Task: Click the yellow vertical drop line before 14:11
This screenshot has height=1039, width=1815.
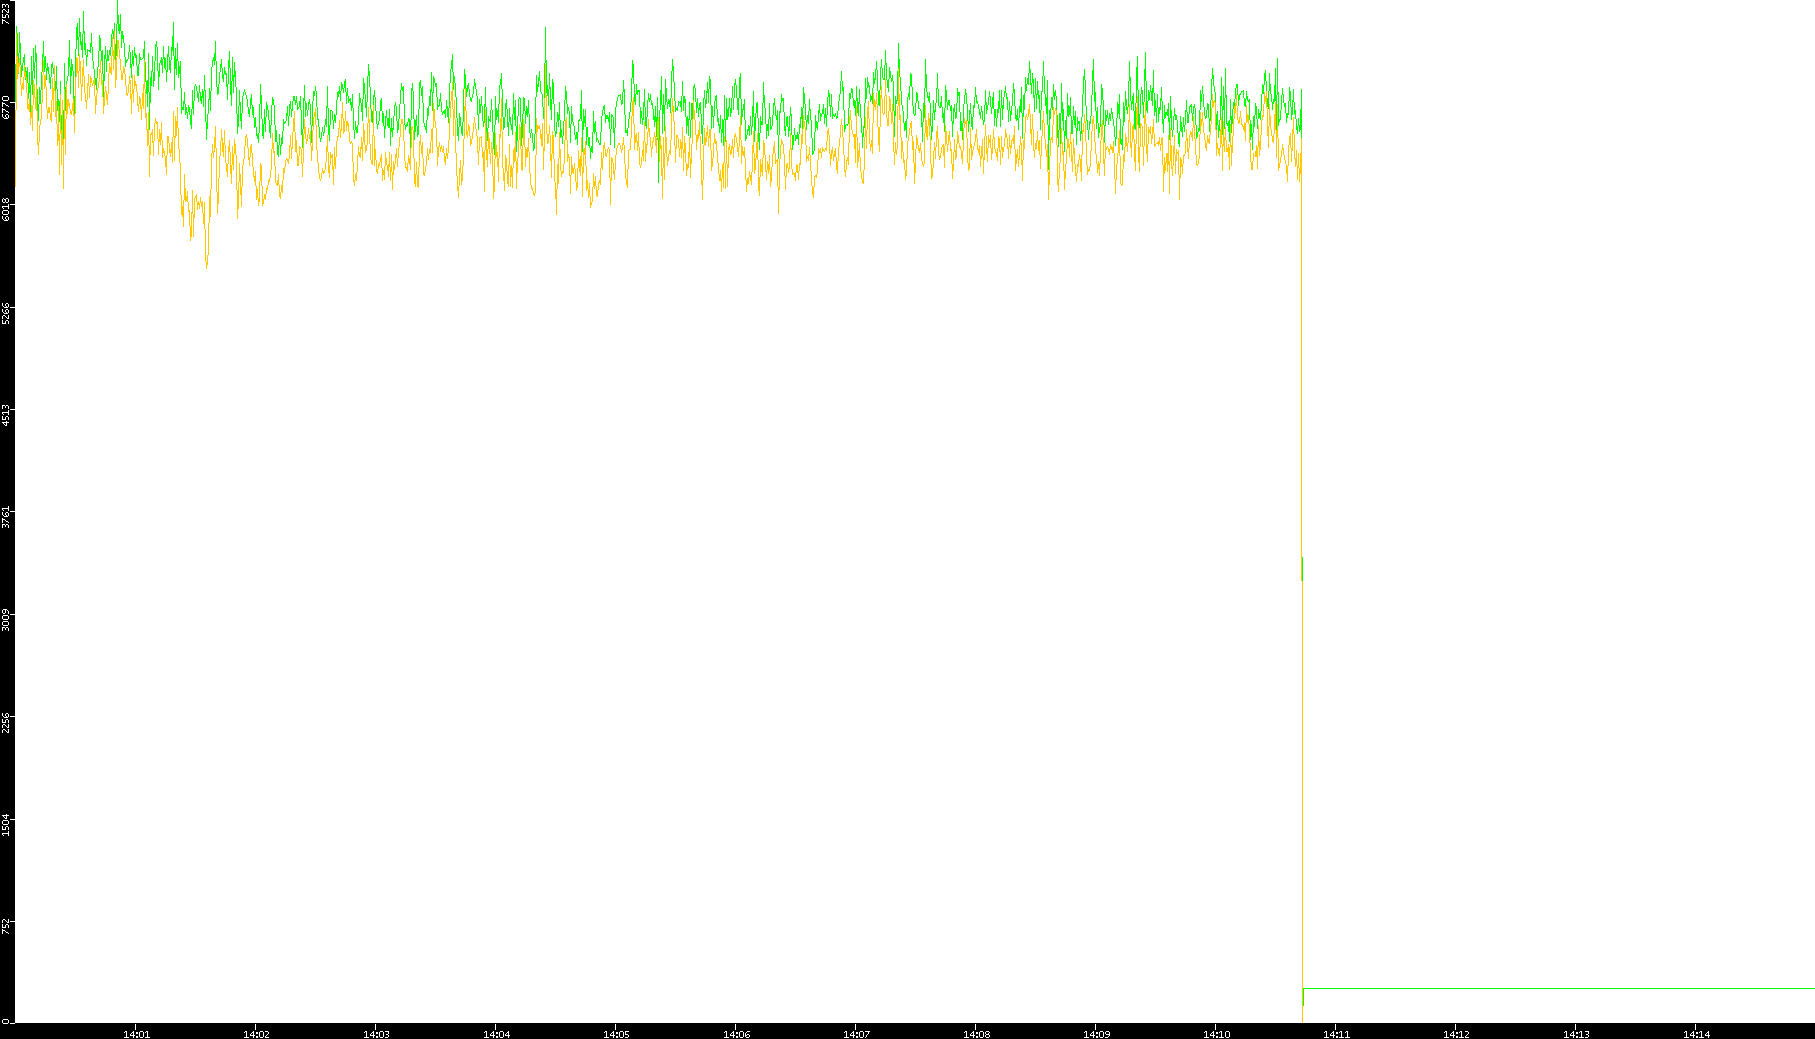Action: click(x=1302, y=800)
